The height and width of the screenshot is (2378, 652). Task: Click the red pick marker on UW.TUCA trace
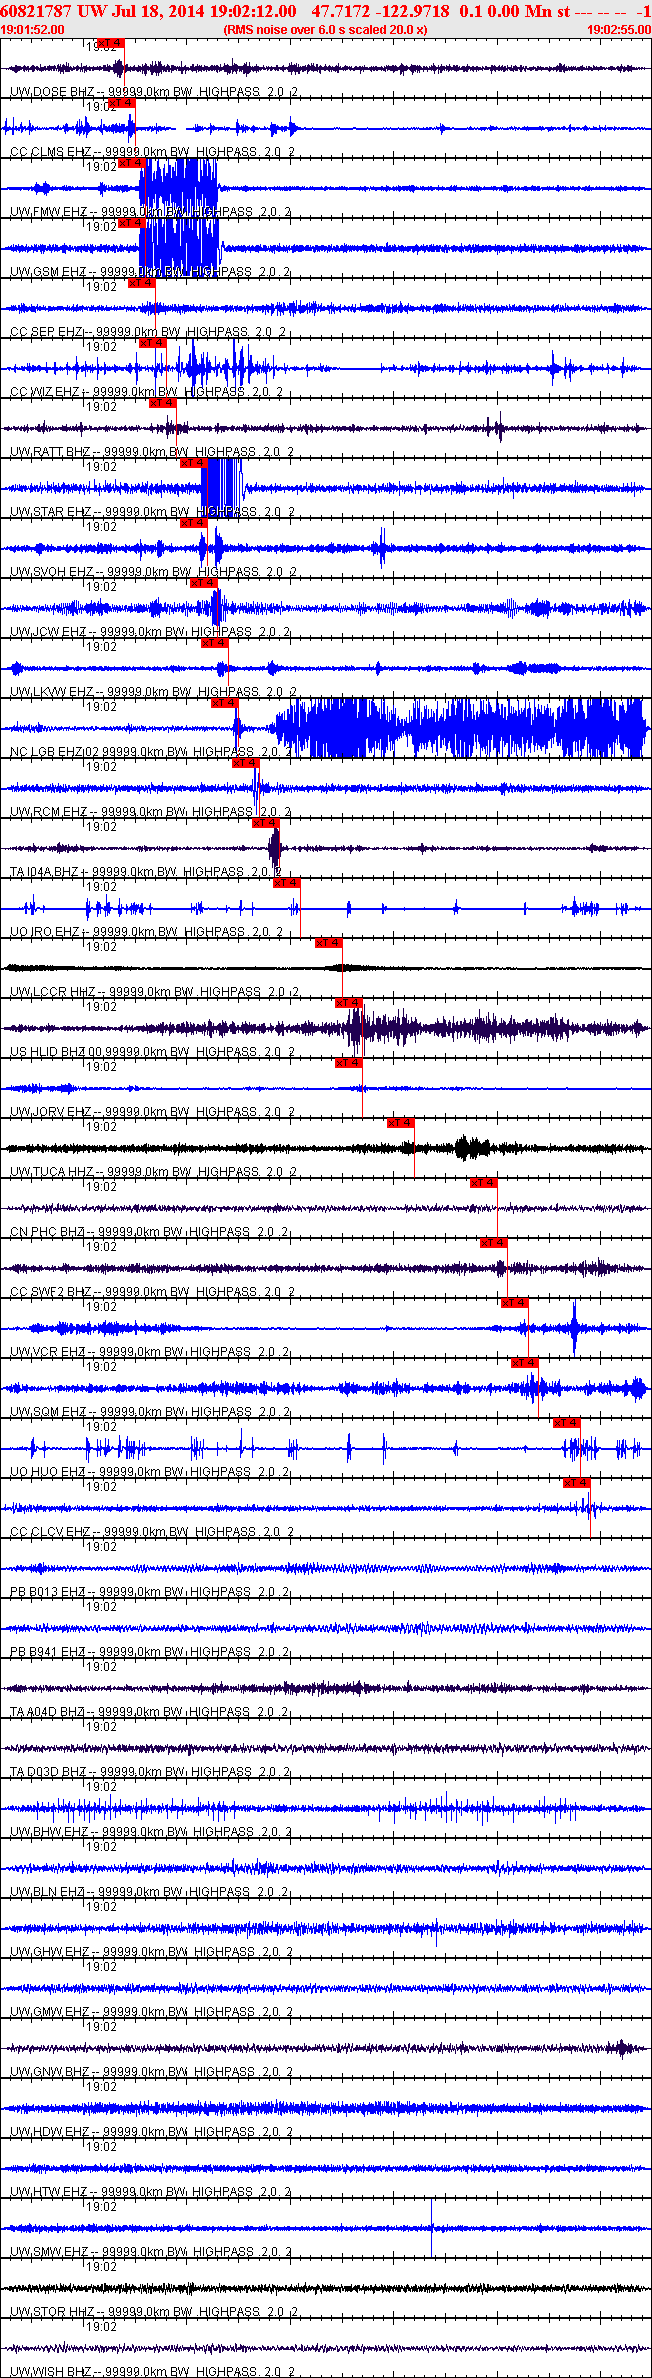pos(401,1123)
